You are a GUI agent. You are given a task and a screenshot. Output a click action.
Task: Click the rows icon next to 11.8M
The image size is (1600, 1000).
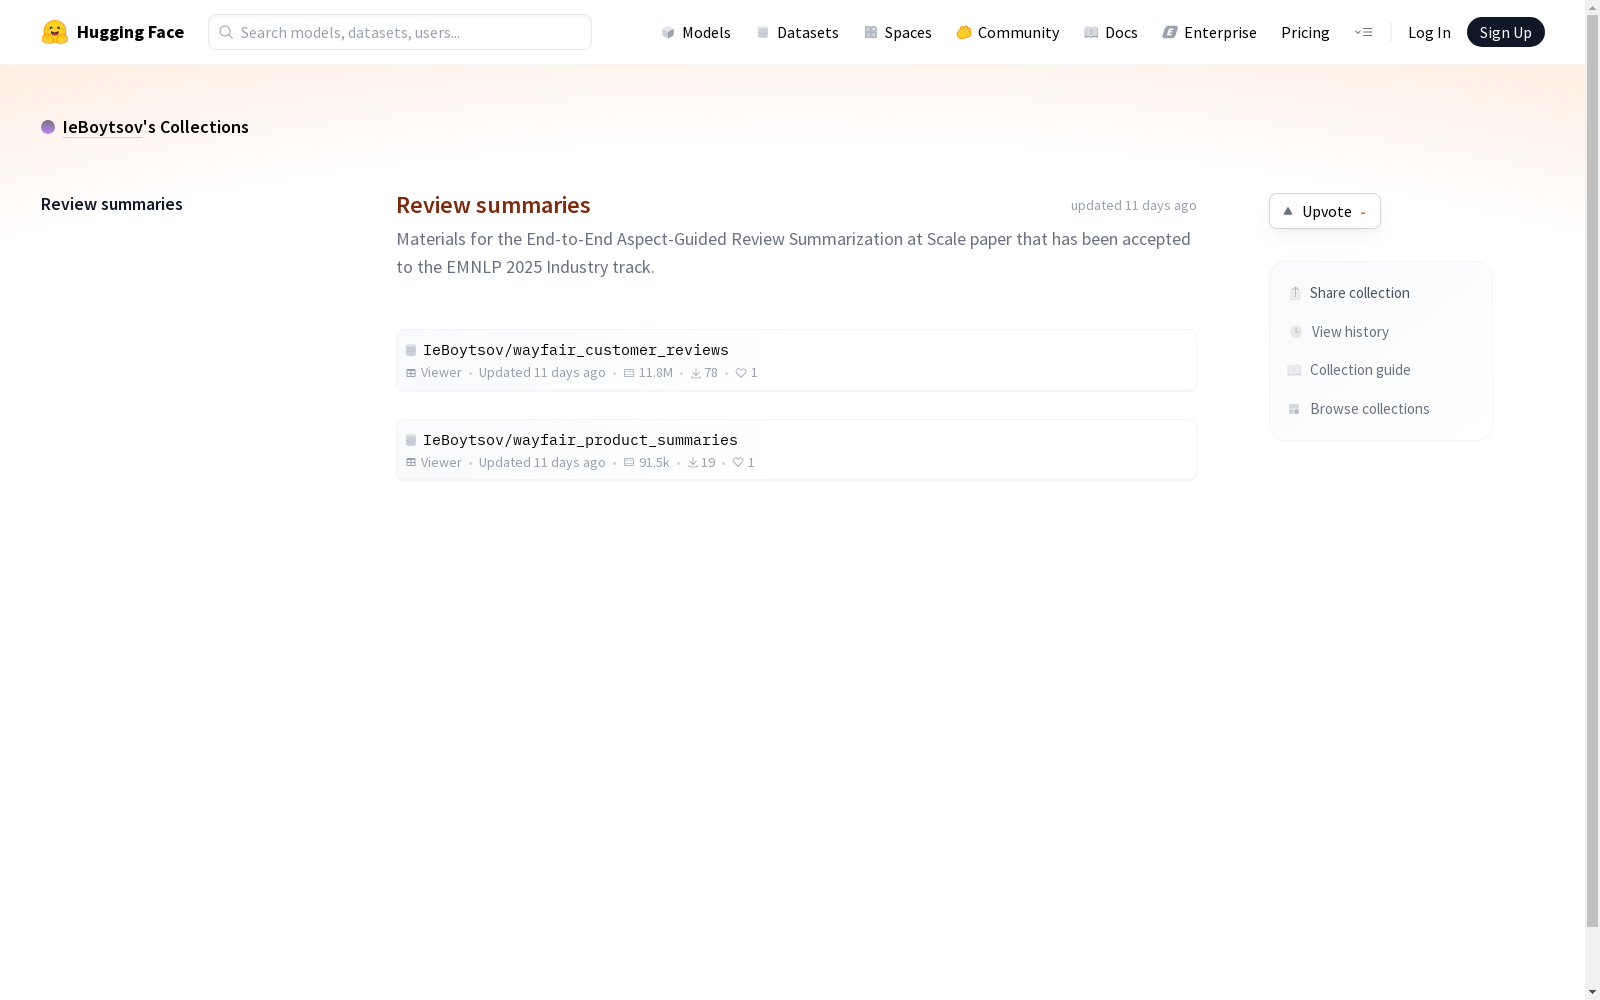click(x=629, y=373)
